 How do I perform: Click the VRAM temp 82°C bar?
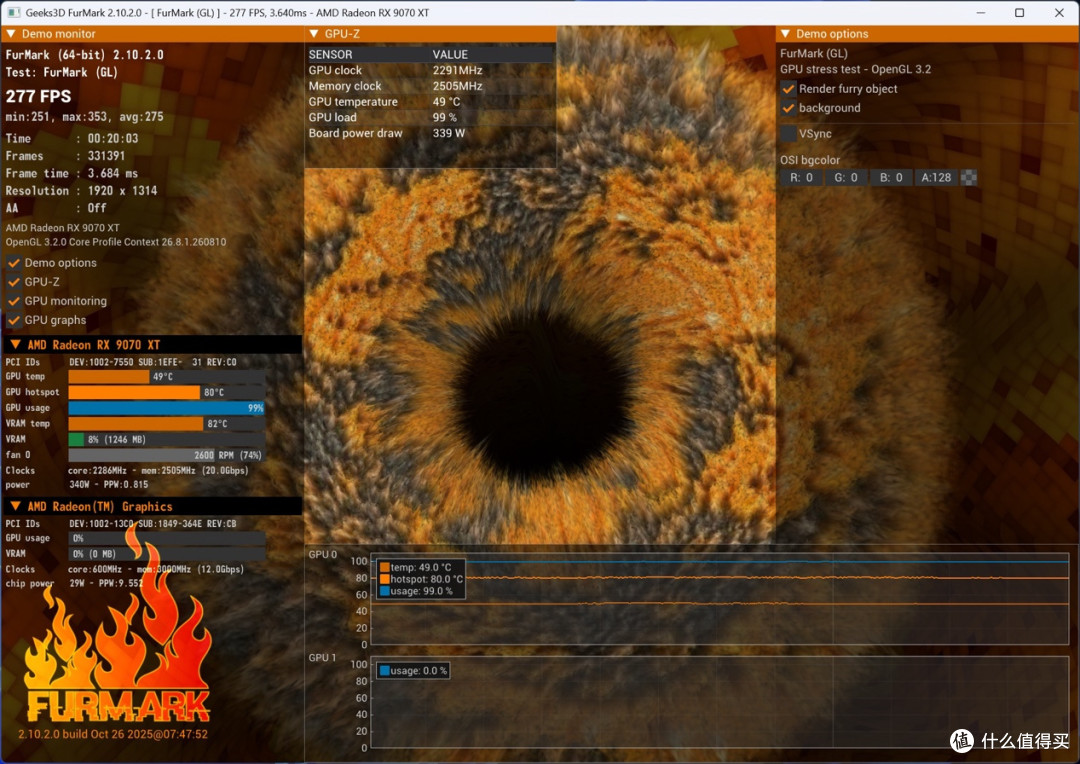[167, 424]
